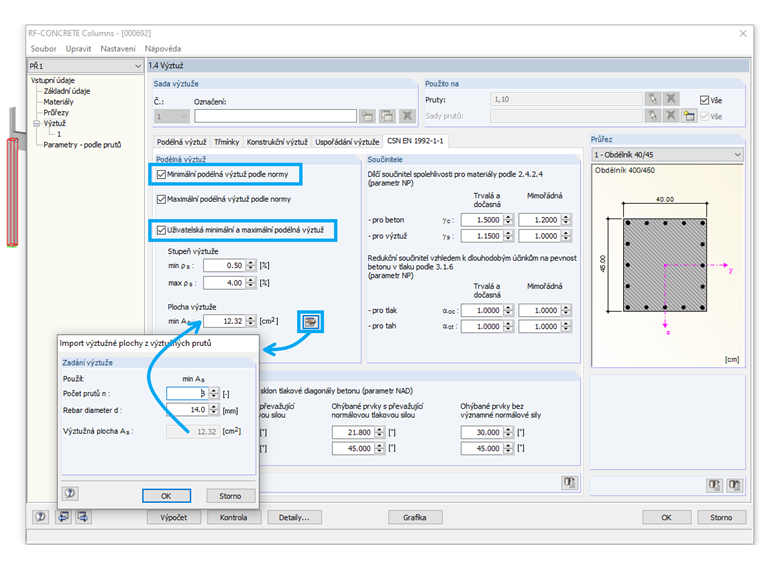Click the Grafika button
The height and width of the screenshot is (570, 760).
pos(415,517)
